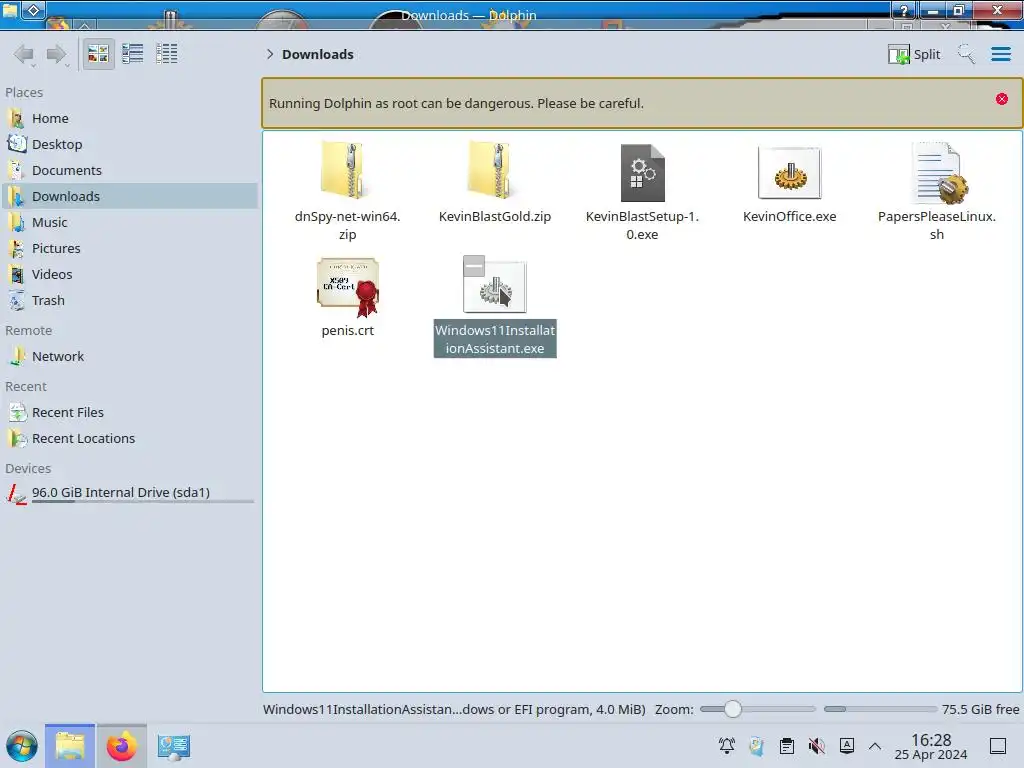This screenshot has height=768, width=1024.
Task: Click the PapersPleaseLinux.sh file name label
Action: pos(936,225)
